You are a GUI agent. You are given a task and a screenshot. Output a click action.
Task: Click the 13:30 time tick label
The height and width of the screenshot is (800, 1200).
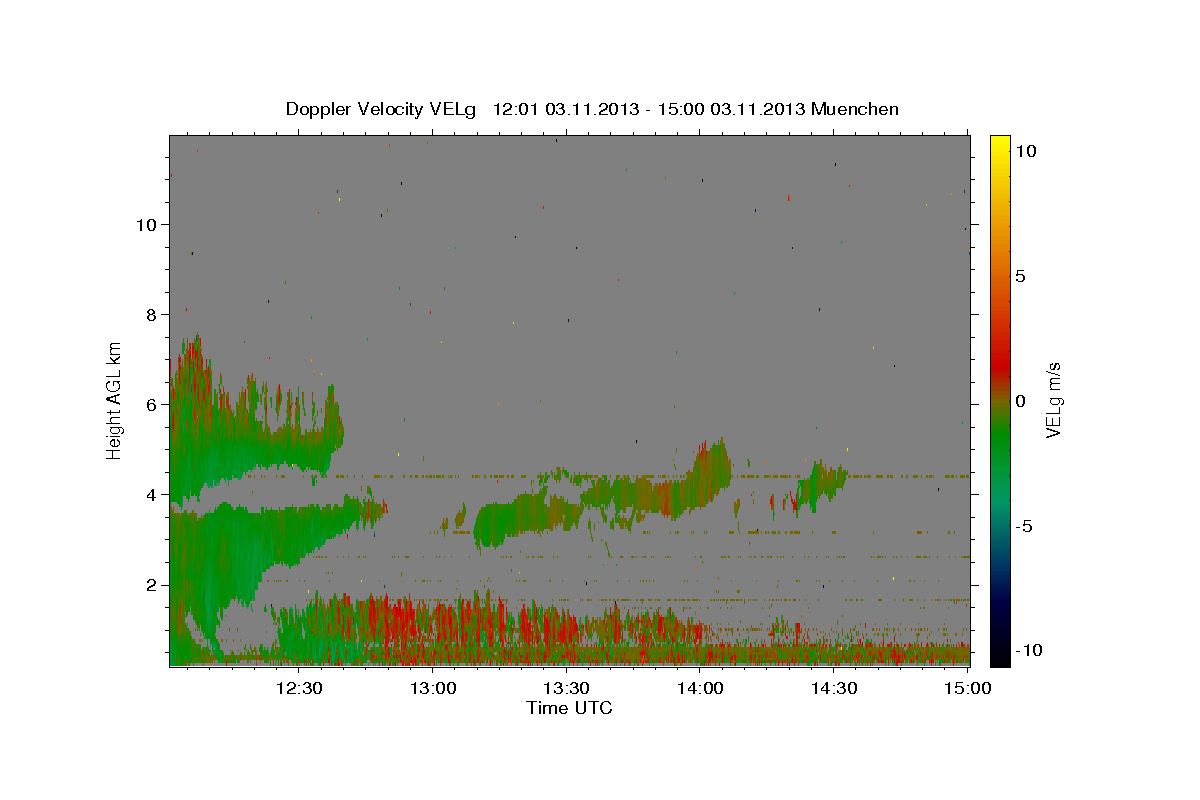(566, 688)
